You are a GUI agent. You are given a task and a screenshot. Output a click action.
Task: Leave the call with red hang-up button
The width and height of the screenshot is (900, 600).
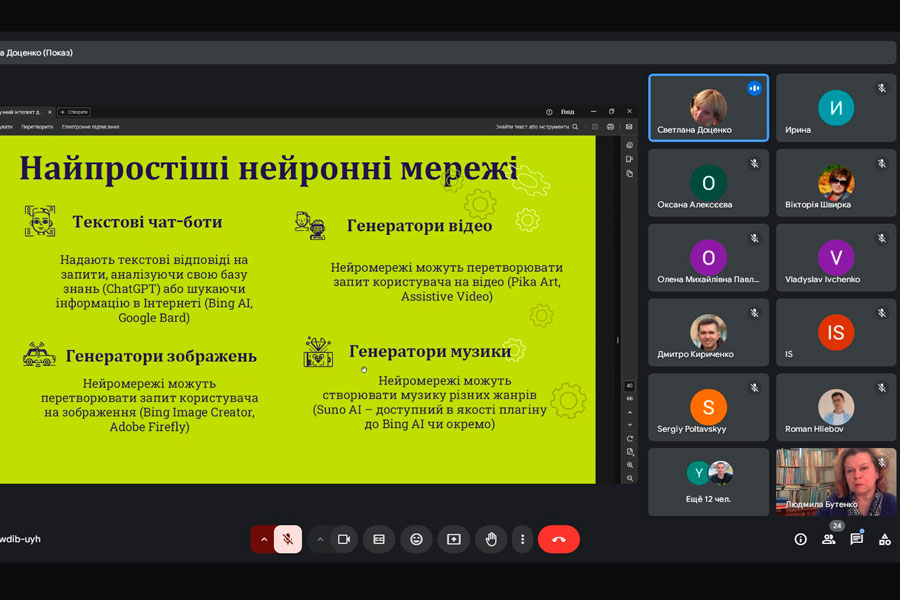(x=558, y=539)
